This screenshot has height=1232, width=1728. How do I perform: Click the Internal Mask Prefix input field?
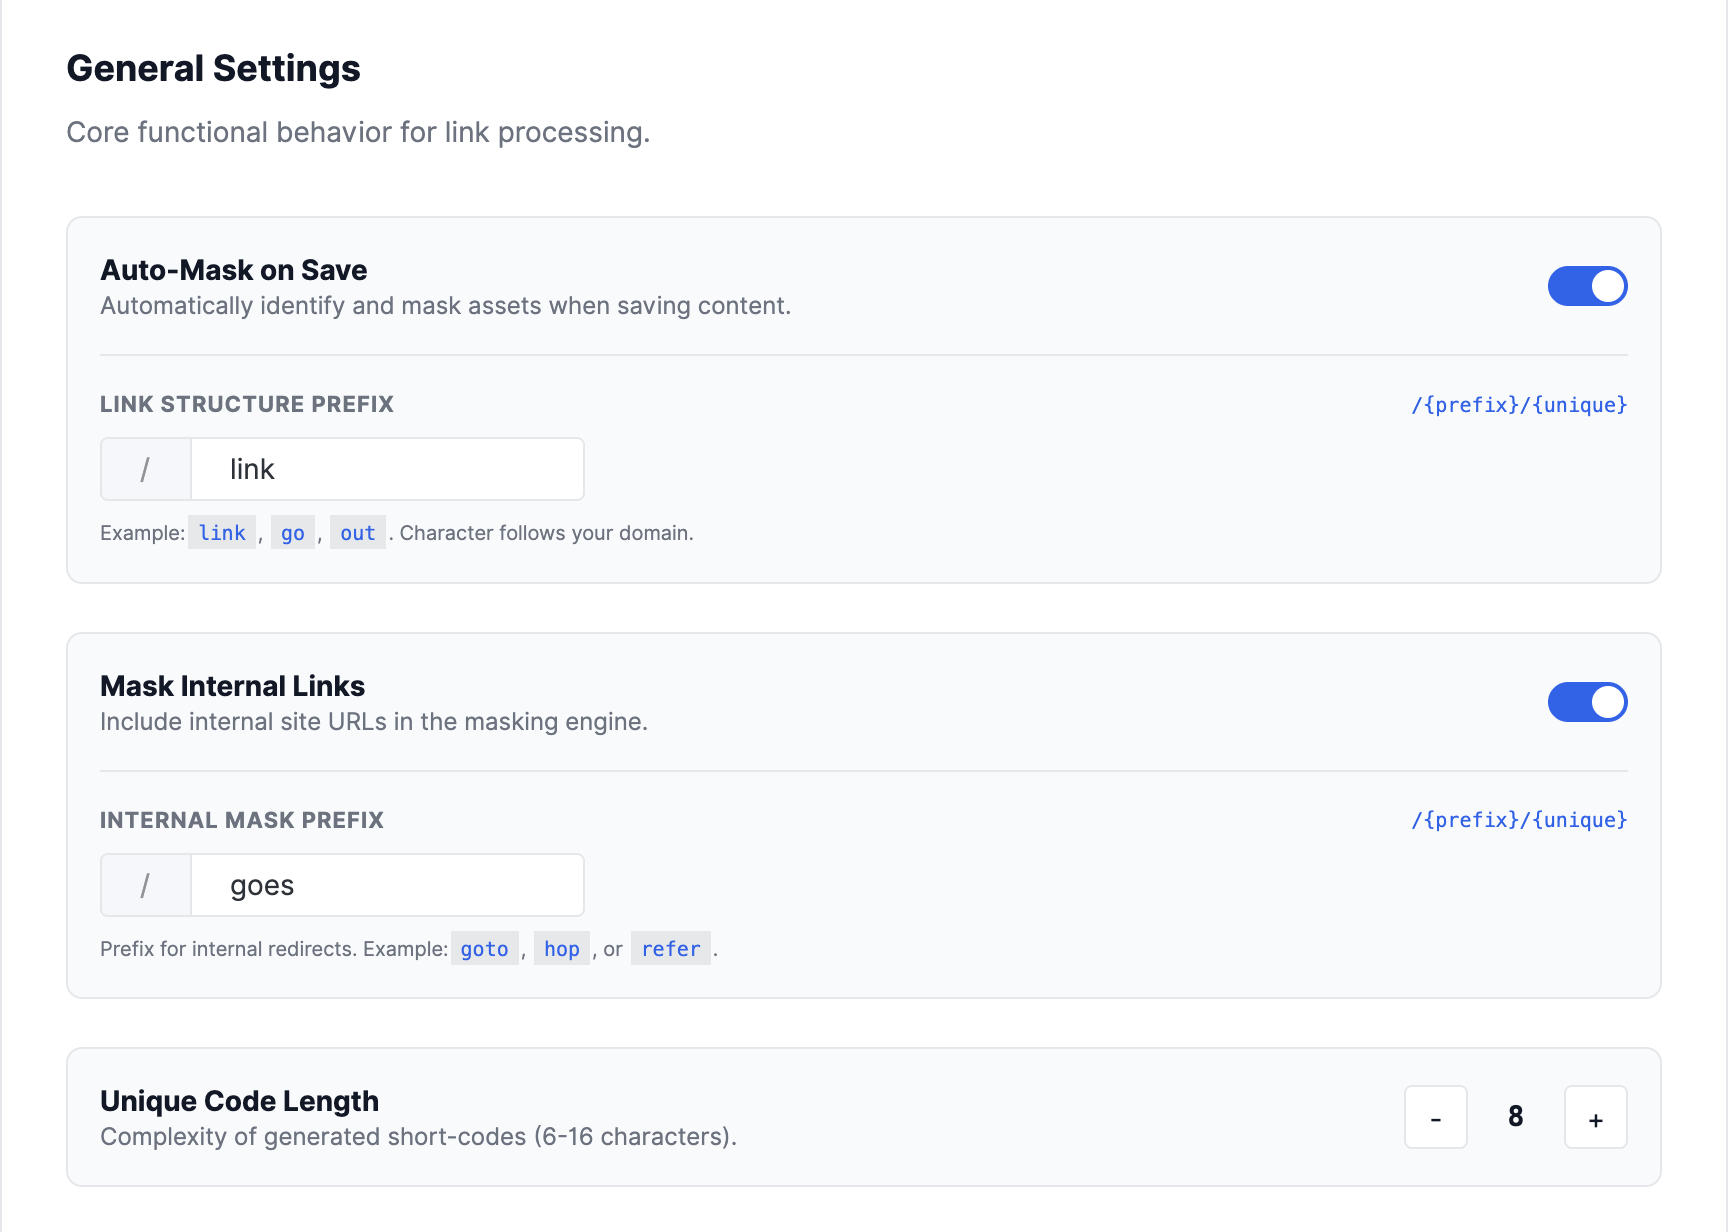pyautogui.click(x=387, y=885)
